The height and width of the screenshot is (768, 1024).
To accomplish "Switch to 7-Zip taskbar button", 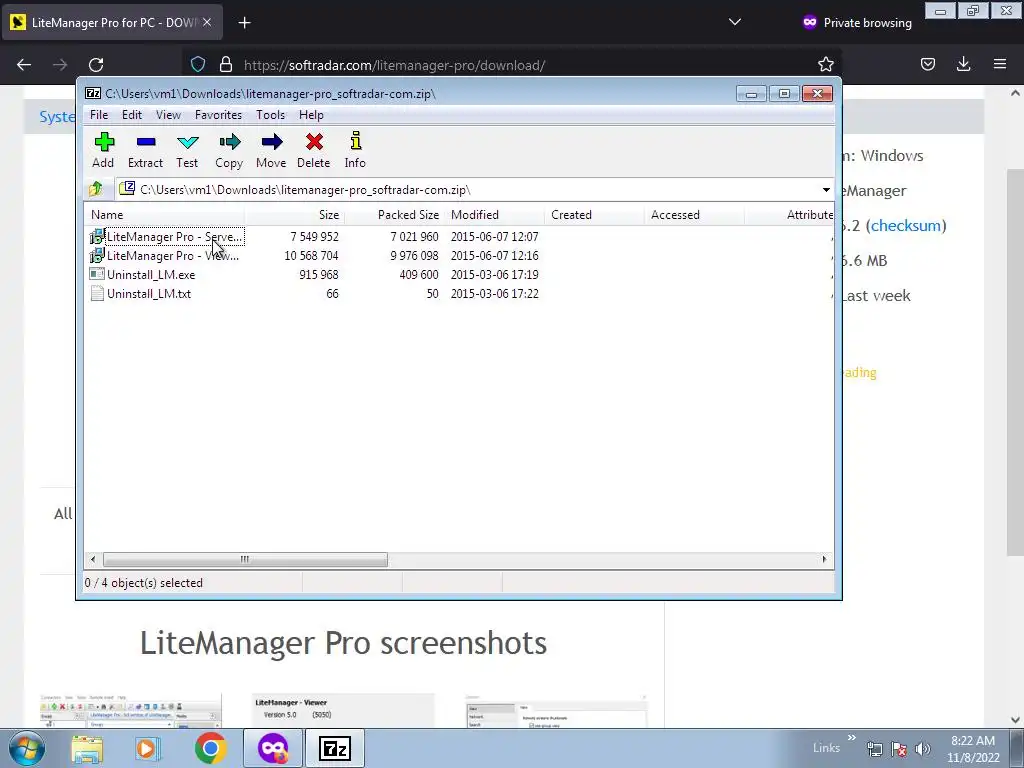I will (334, 748).
